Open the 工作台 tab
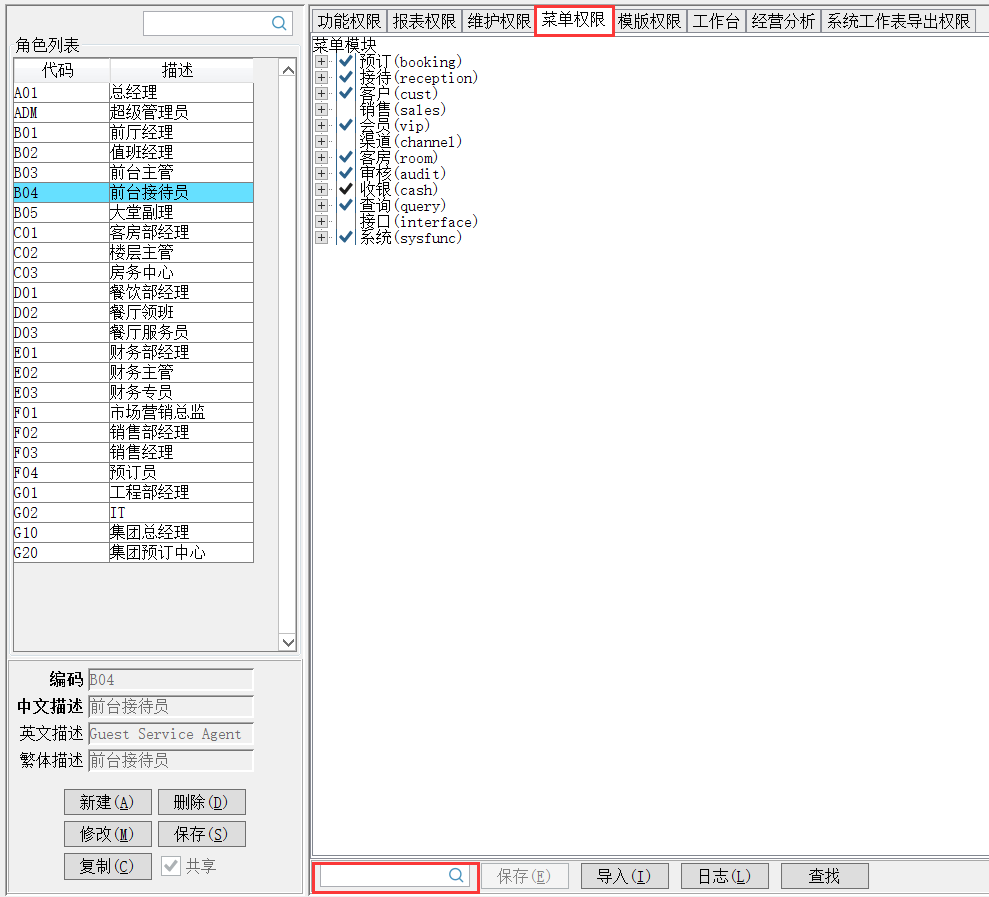 click(716, 21)
